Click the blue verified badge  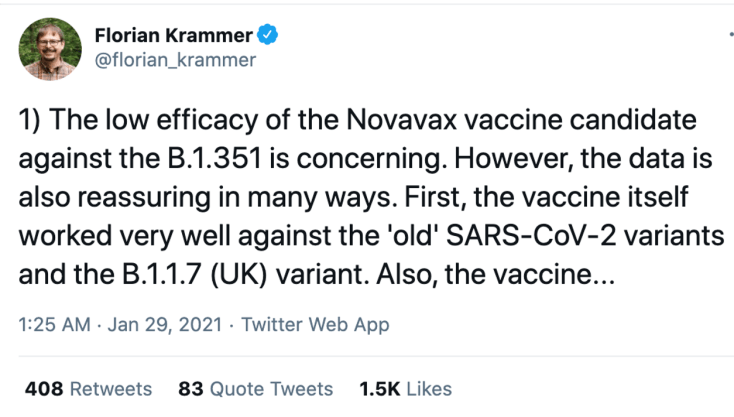(x=268, y=36)
